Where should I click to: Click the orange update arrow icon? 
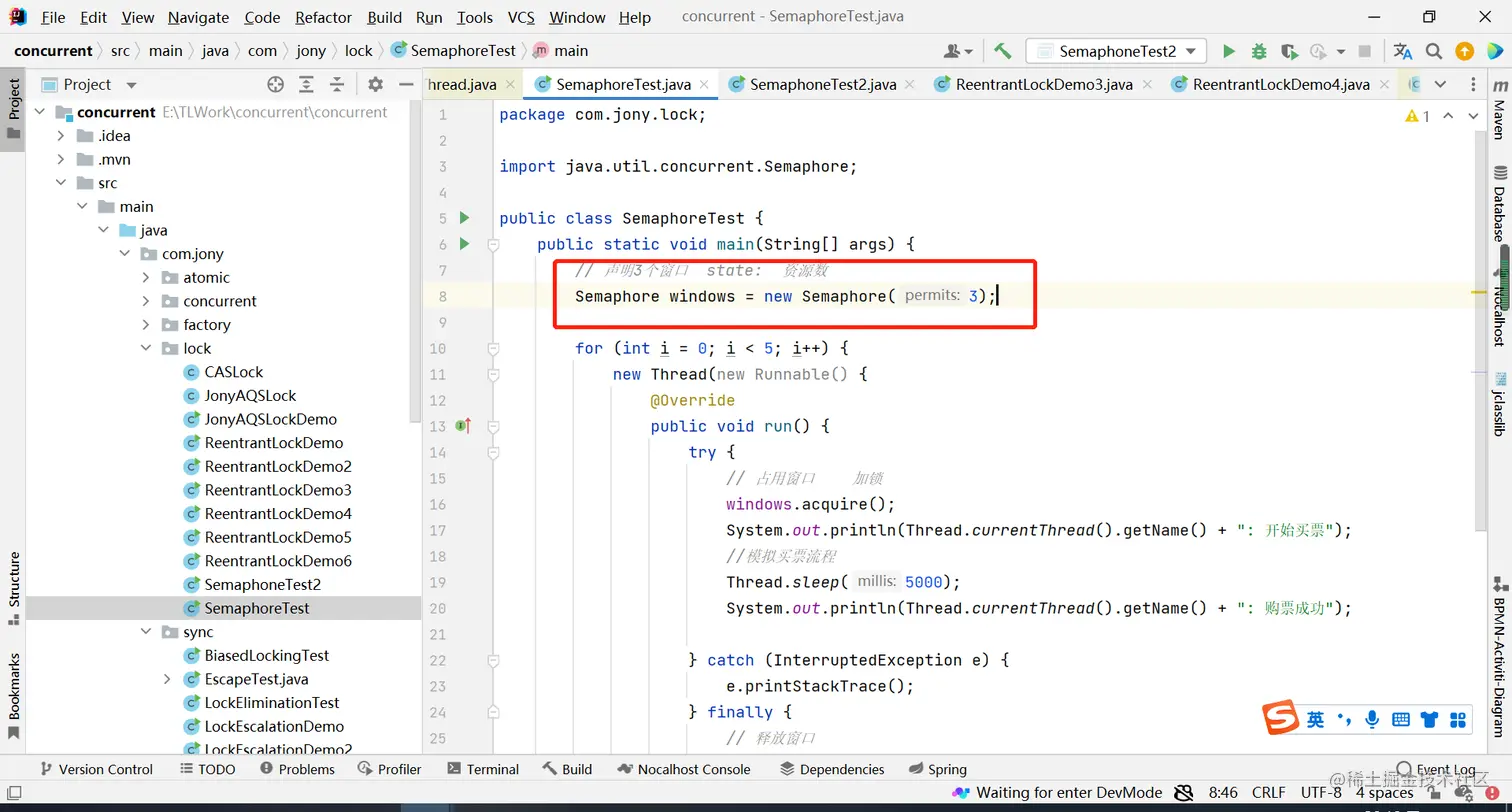(1464, 51)
